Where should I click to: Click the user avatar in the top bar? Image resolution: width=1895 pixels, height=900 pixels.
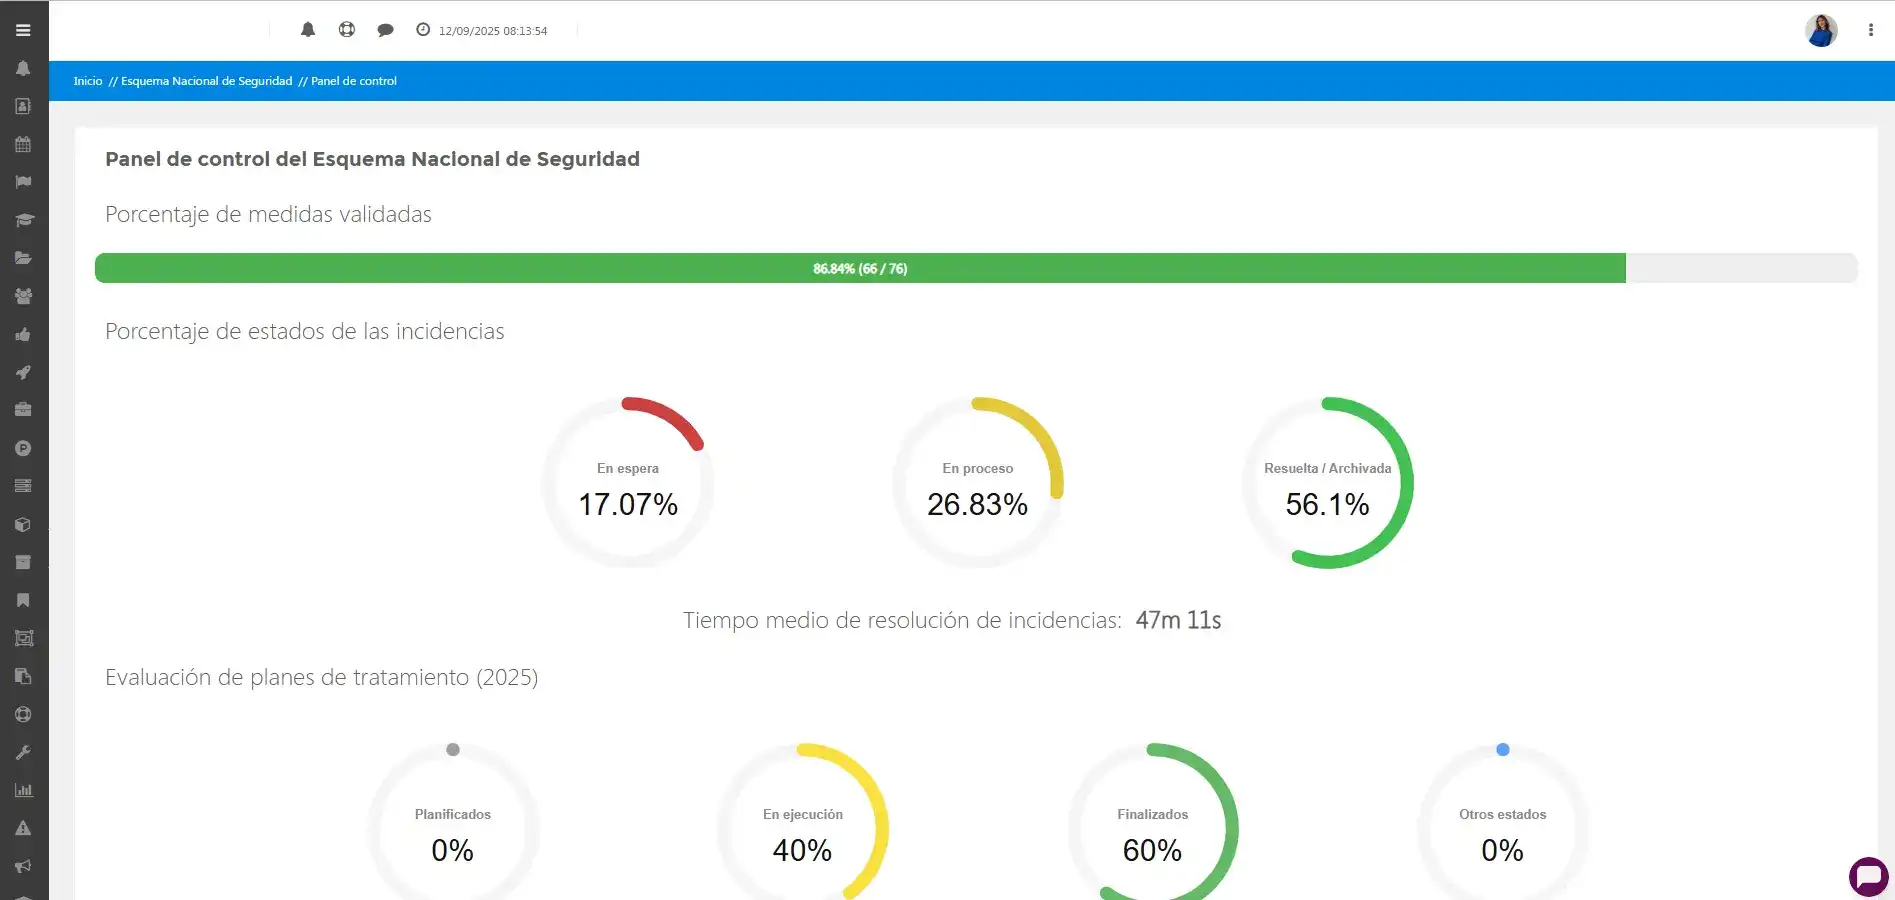[x=1821, y=30]
